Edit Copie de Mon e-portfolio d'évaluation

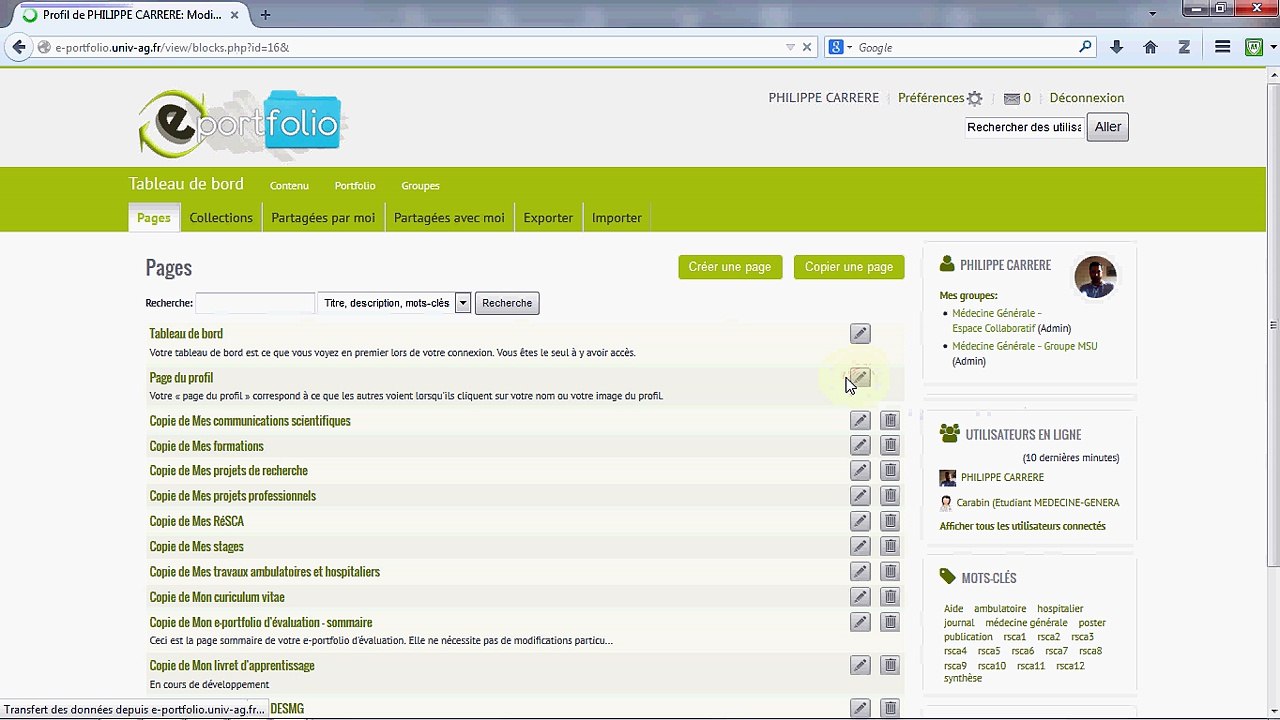tap(860, 622)
